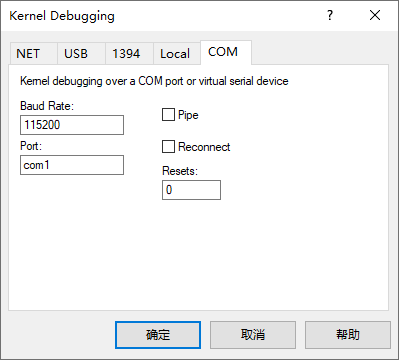
Task: Focus the Baud Rate field showing 115200
Action: pyautogui.click(x=72, y=125)
